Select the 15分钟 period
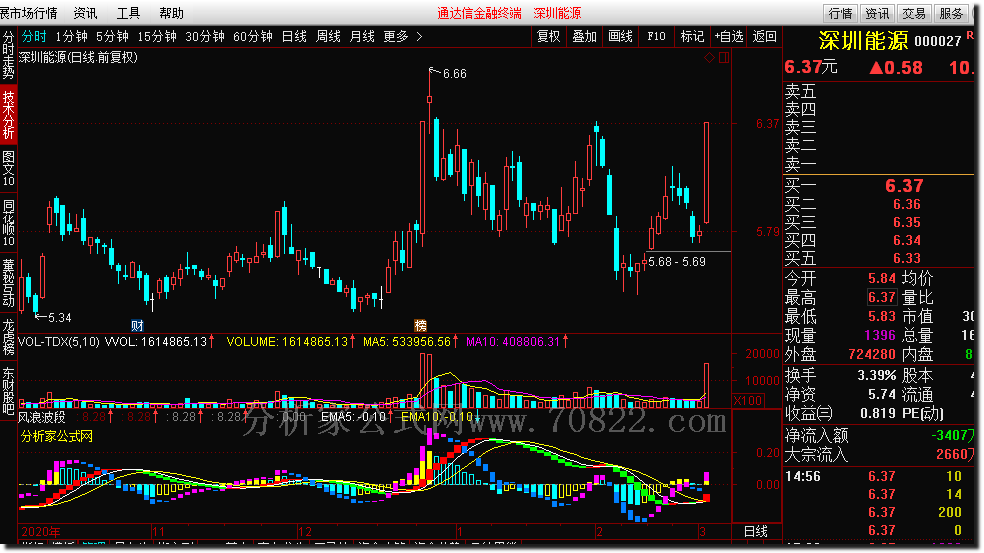This screenshot has height=553, width=984. click(157, 36)
